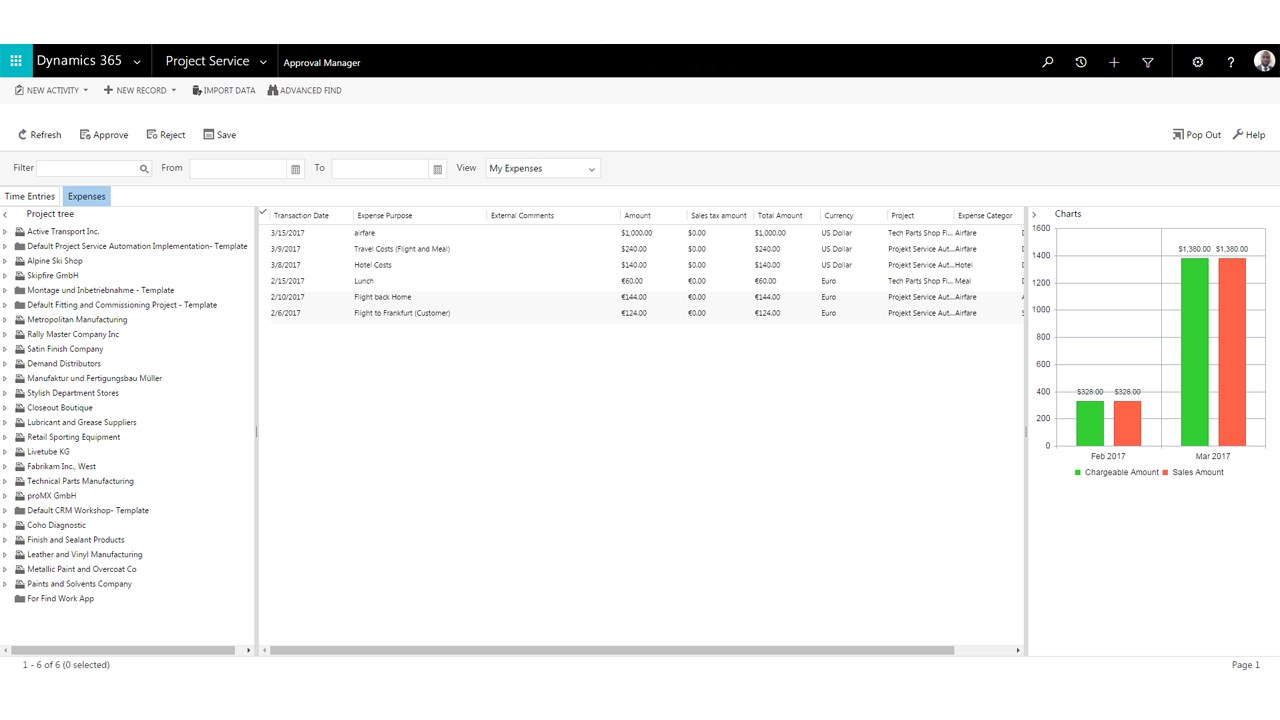Open the Project Service area chevron
This screenshot has width=1280, height=720.
click(x=263, y=62)
